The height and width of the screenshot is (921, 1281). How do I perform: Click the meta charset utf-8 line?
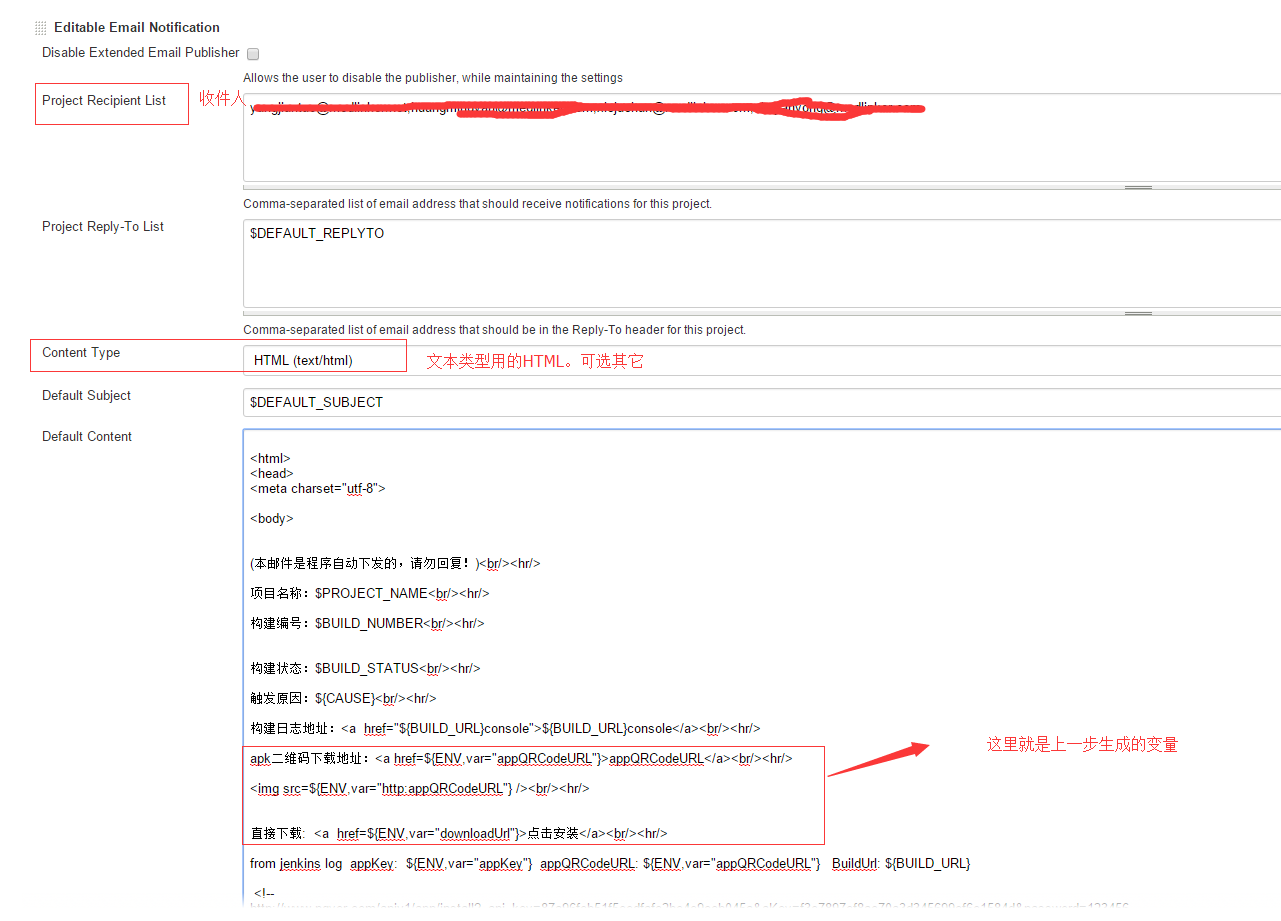point(318,489)
